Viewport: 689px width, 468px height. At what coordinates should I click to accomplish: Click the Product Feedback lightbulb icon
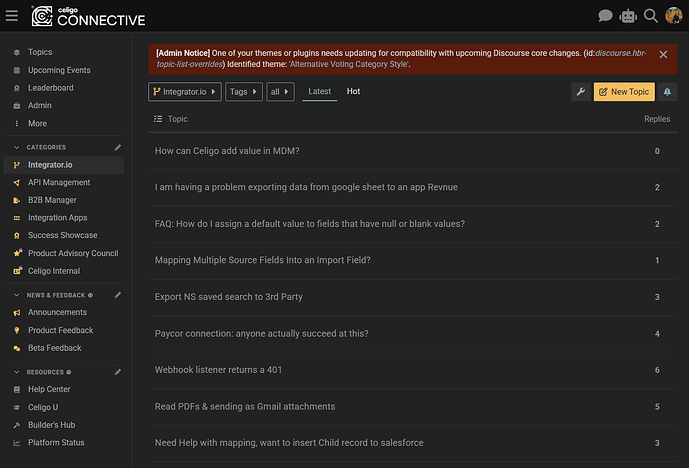coord(17,330)
